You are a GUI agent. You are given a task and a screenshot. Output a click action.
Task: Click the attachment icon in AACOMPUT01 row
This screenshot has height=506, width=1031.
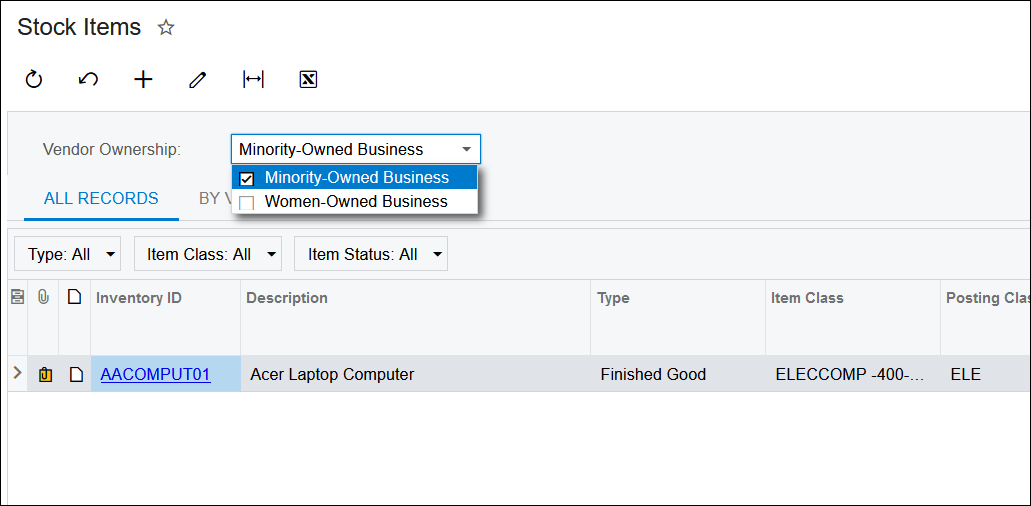pyautogui.click(x=44, y=375)
